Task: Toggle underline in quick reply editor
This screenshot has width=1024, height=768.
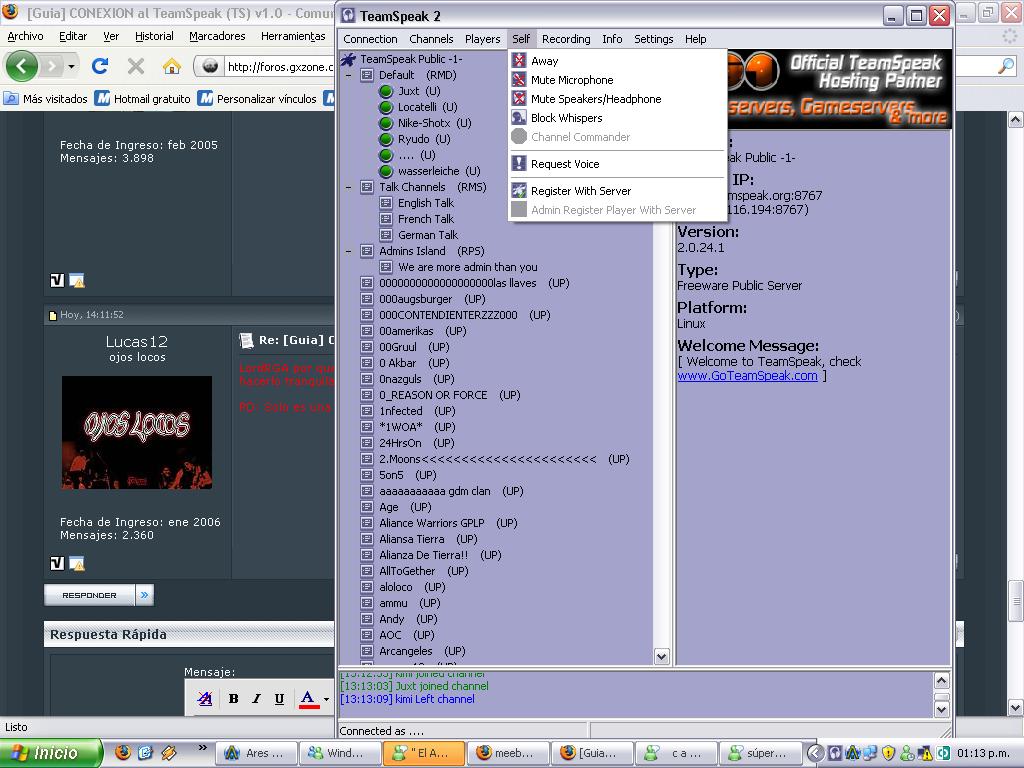Action: pos(280,699)
